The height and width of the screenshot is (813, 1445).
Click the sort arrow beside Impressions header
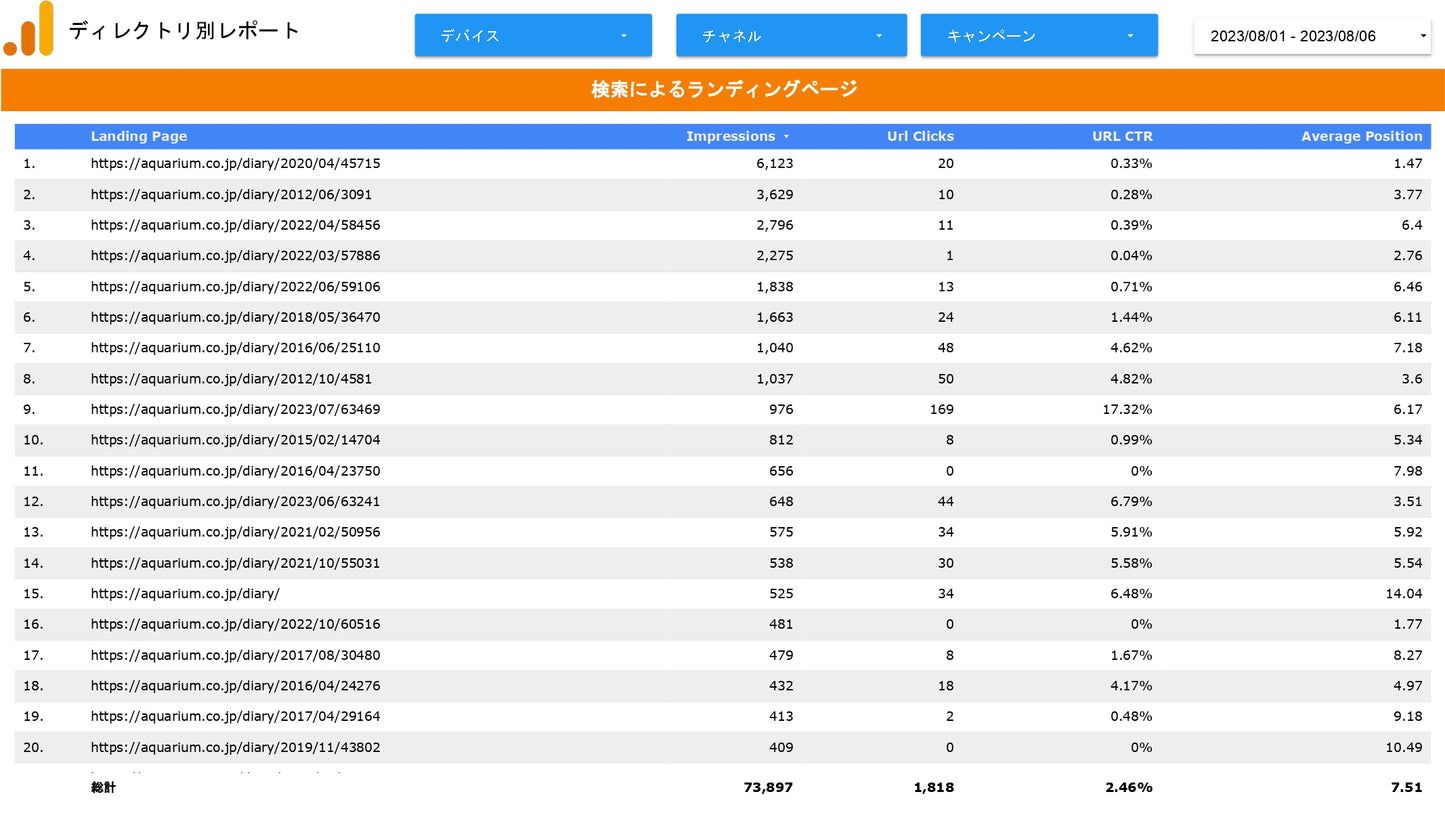pos(786,137)
